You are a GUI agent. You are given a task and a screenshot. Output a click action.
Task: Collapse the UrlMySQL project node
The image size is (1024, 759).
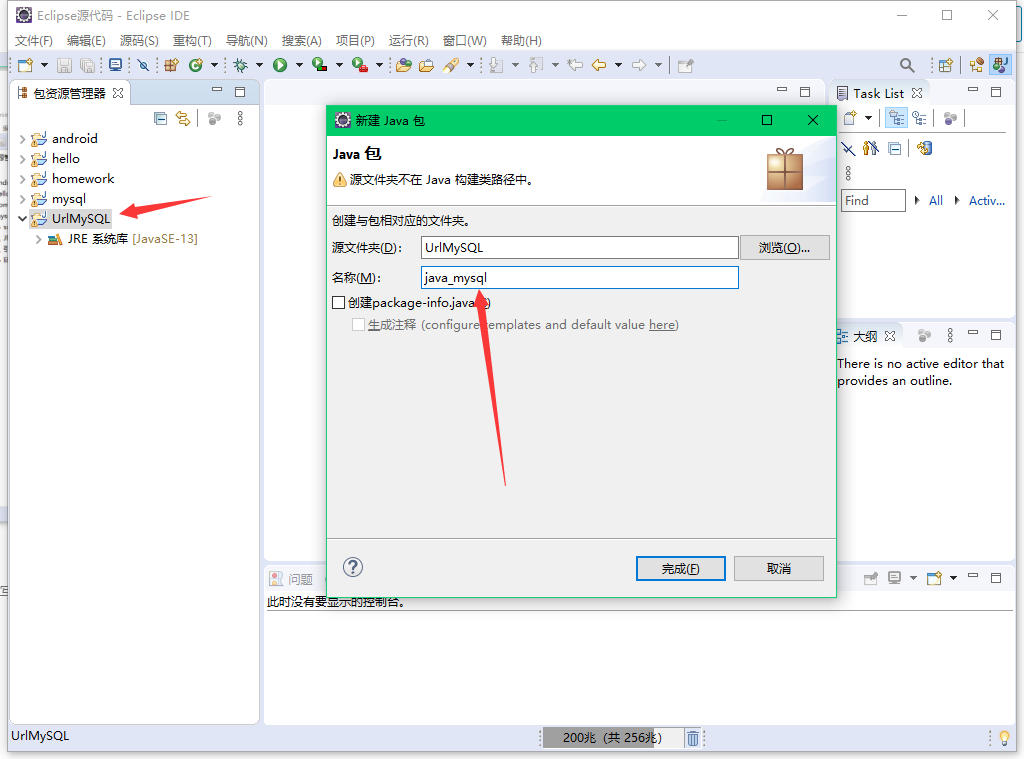coord(22,218)
